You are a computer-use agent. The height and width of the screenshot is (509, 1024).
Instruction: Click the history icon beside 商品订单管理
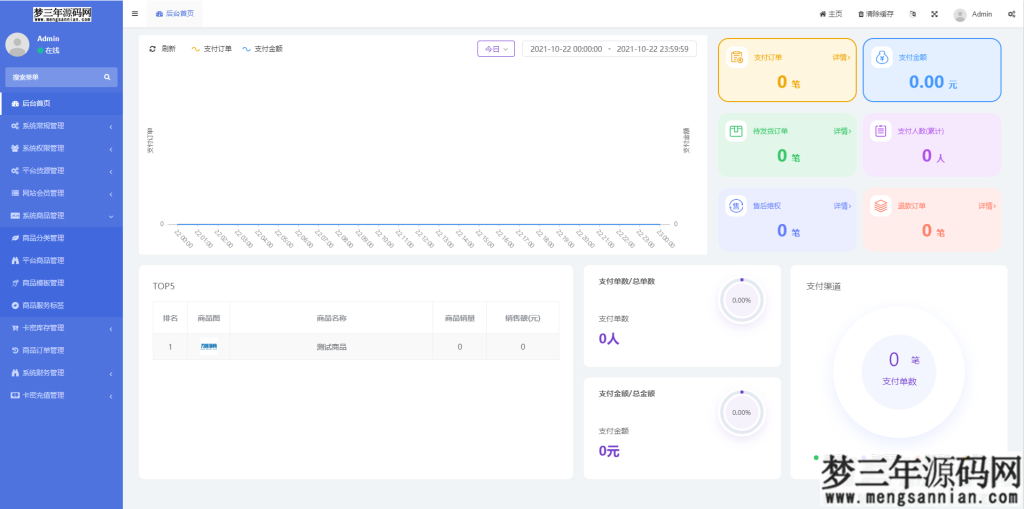click(x=15, y=350)
